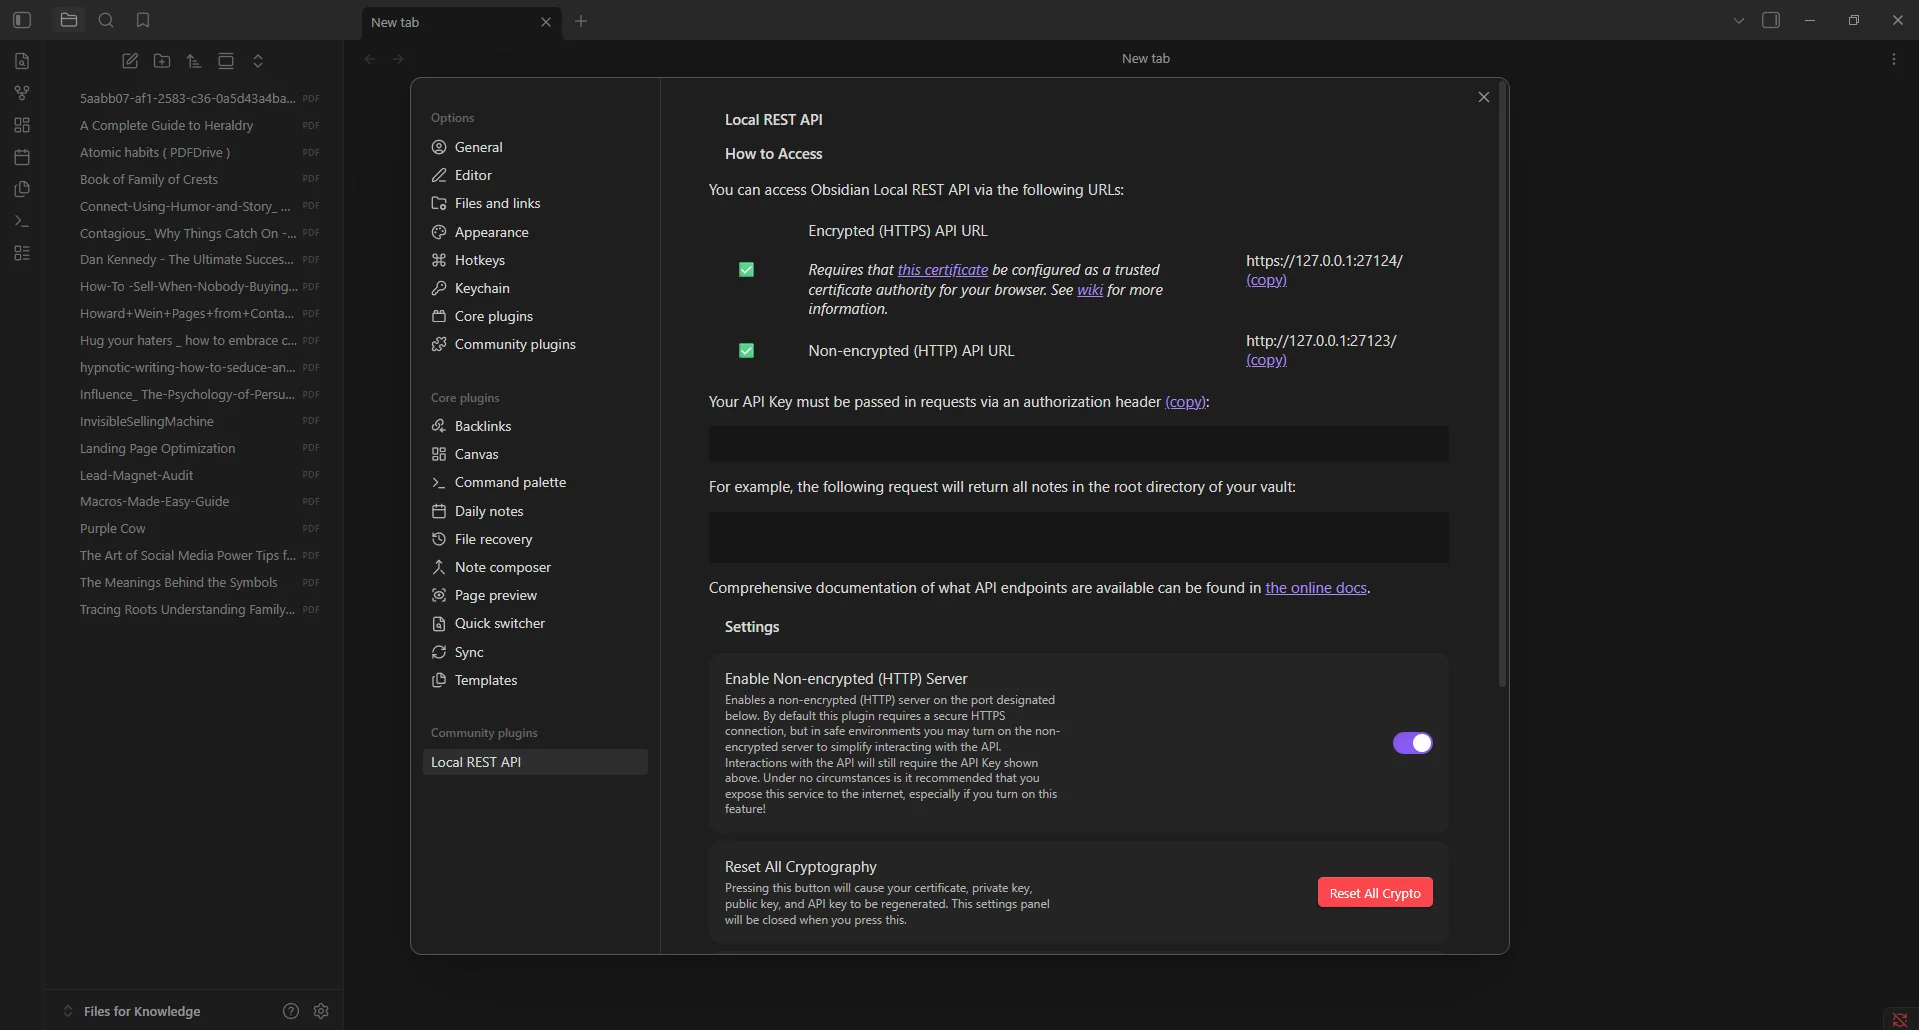Open Appearance settings
This screenshot has width=1919, height=1030.
click(535, 232)
